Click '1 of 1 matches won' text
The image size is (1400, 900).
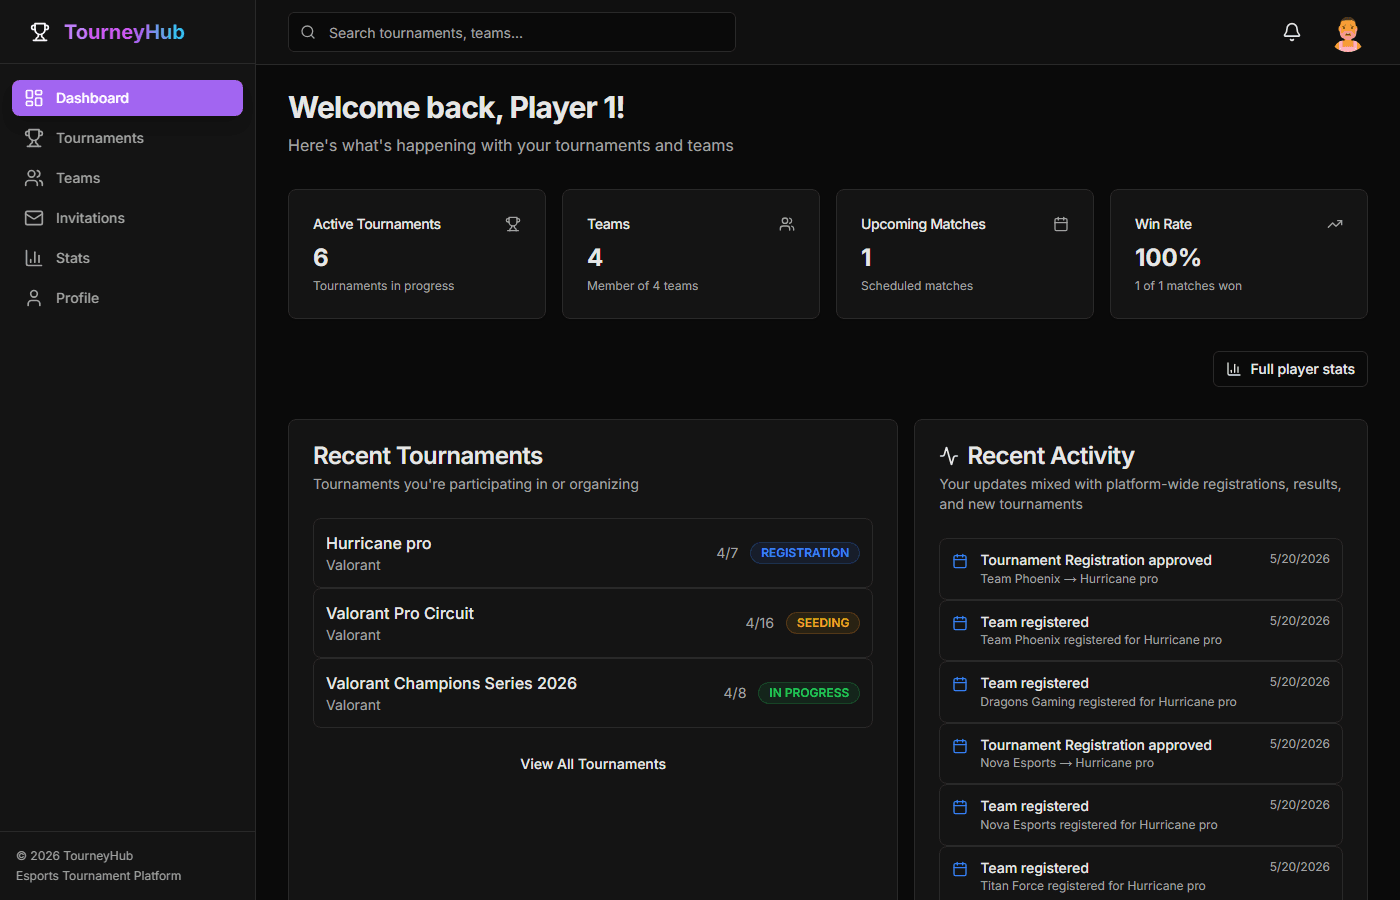click(1188, 286)
